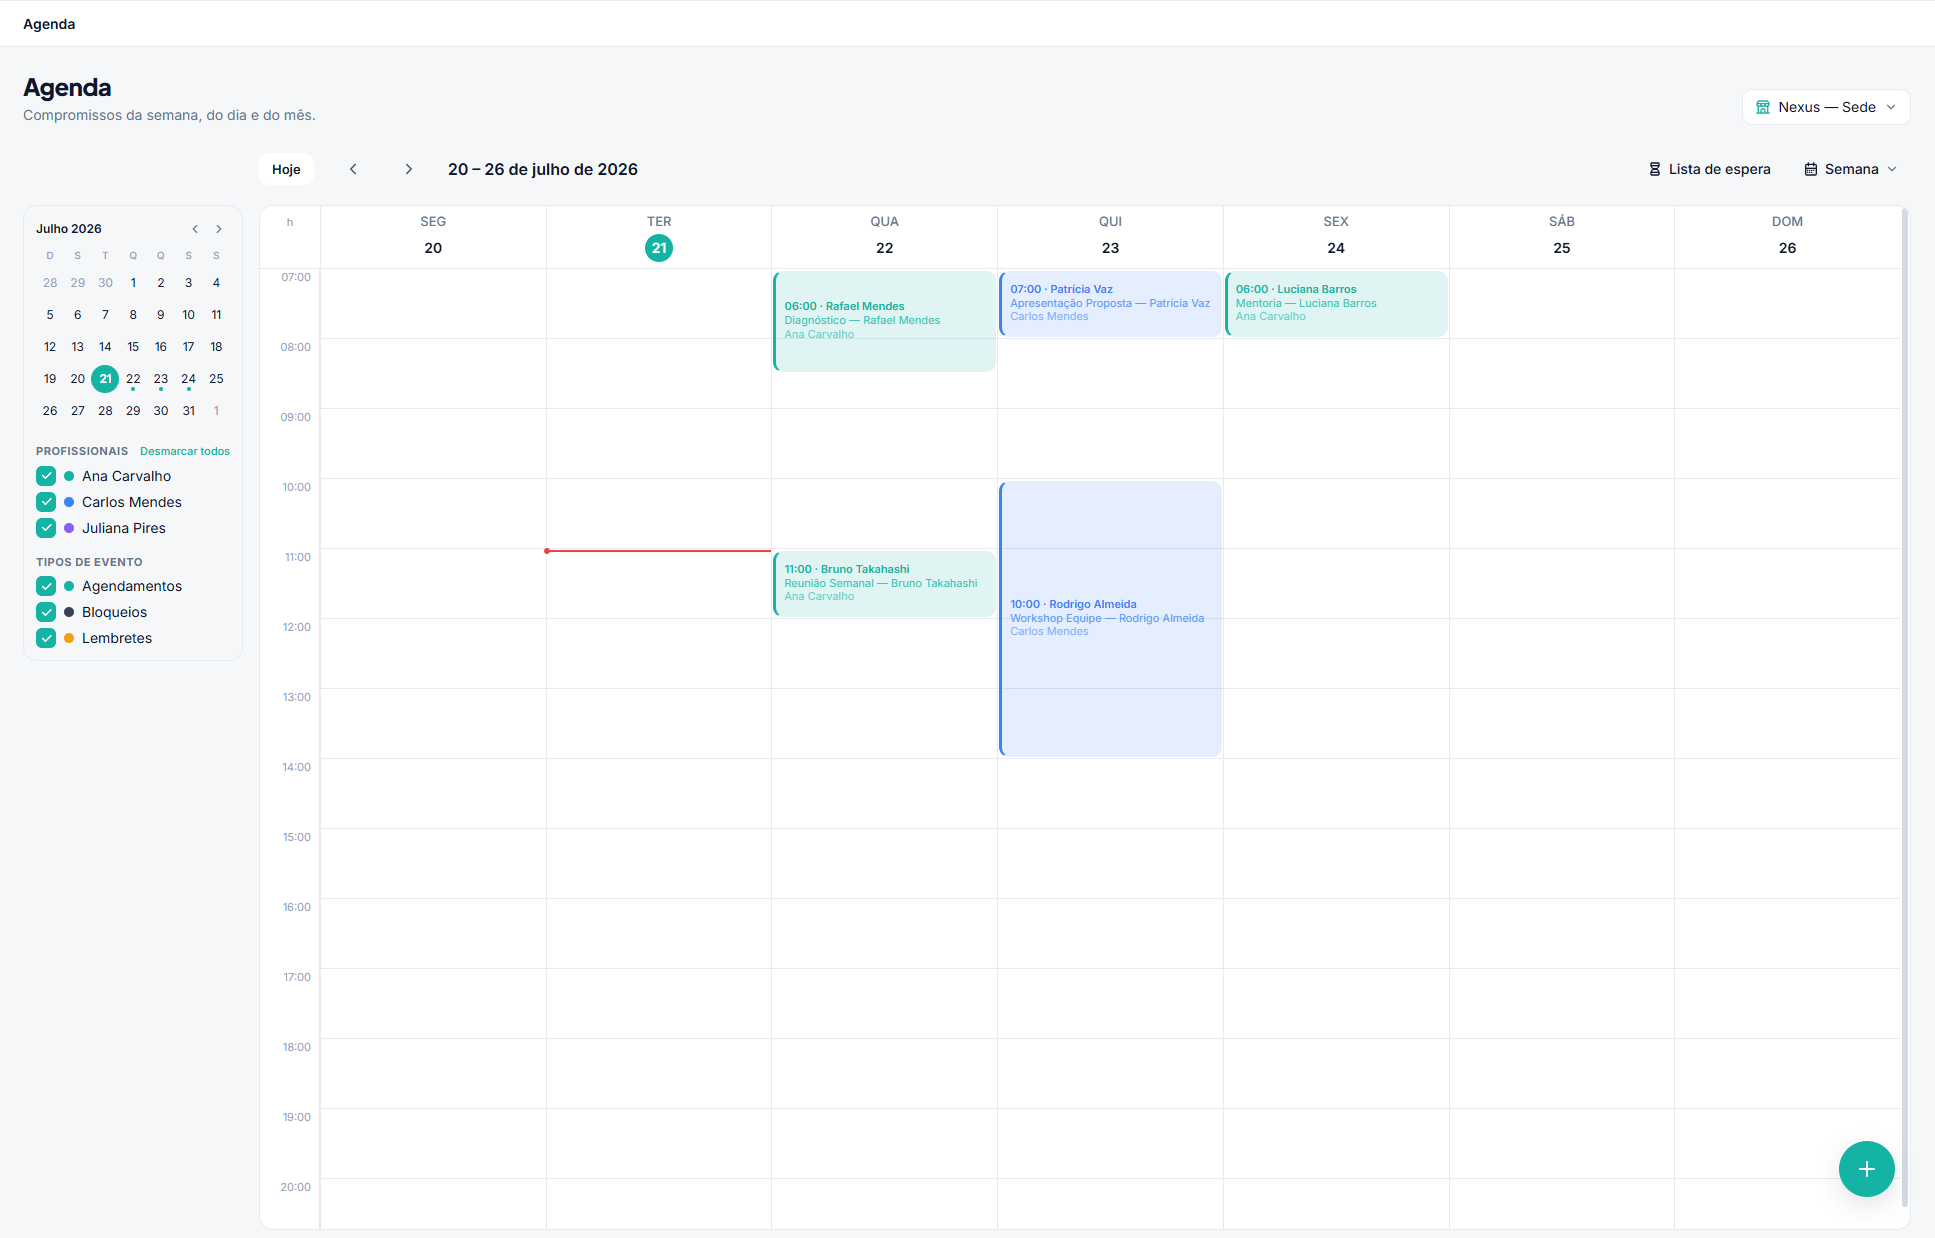Open the Nexus — Sede location dropdown
Screen dimensions: 1935x1238
click(x=1826, y=107)
